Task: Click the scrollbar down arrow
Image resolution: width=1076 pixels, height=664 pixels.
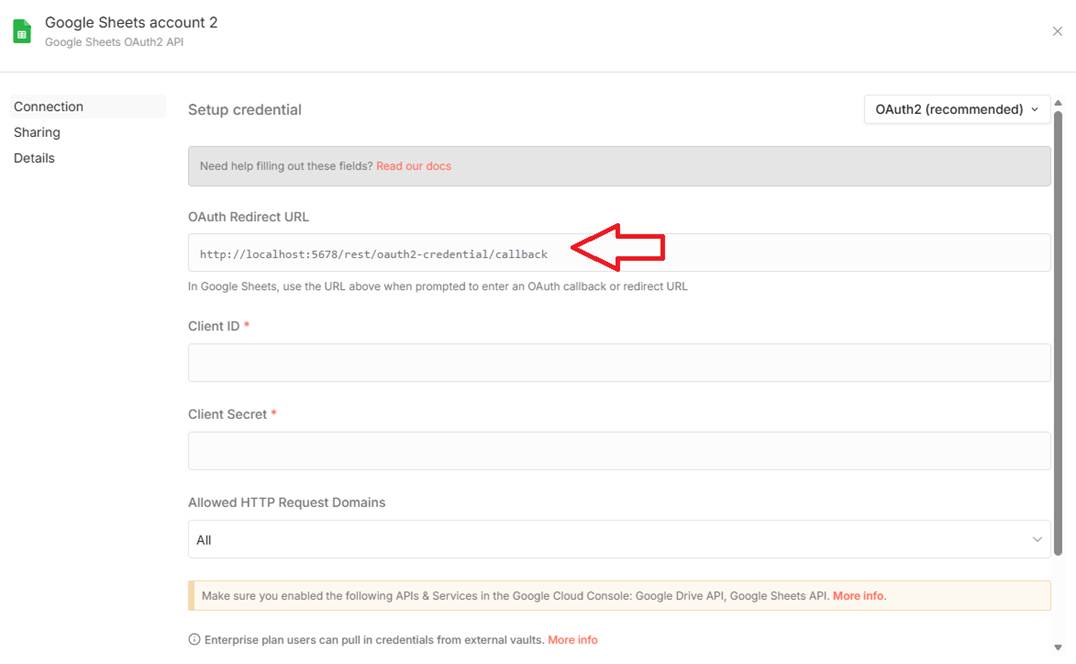Action: coord(1058,647)
